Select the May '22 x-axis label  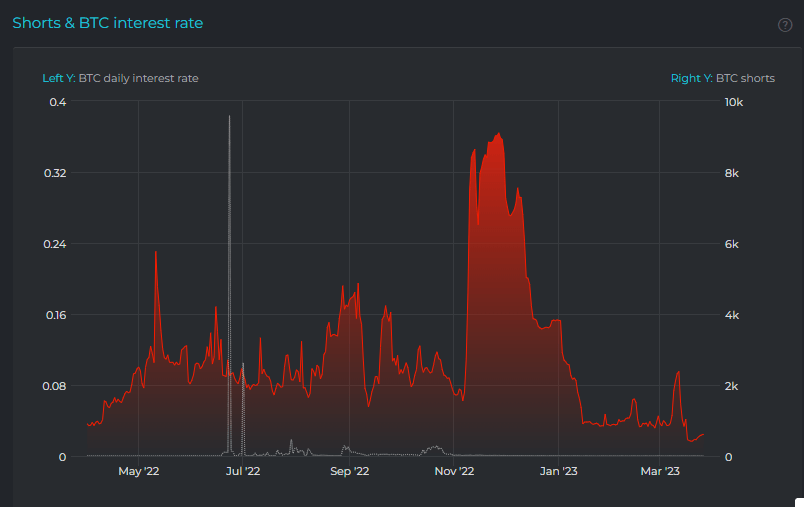pos(139,471)
